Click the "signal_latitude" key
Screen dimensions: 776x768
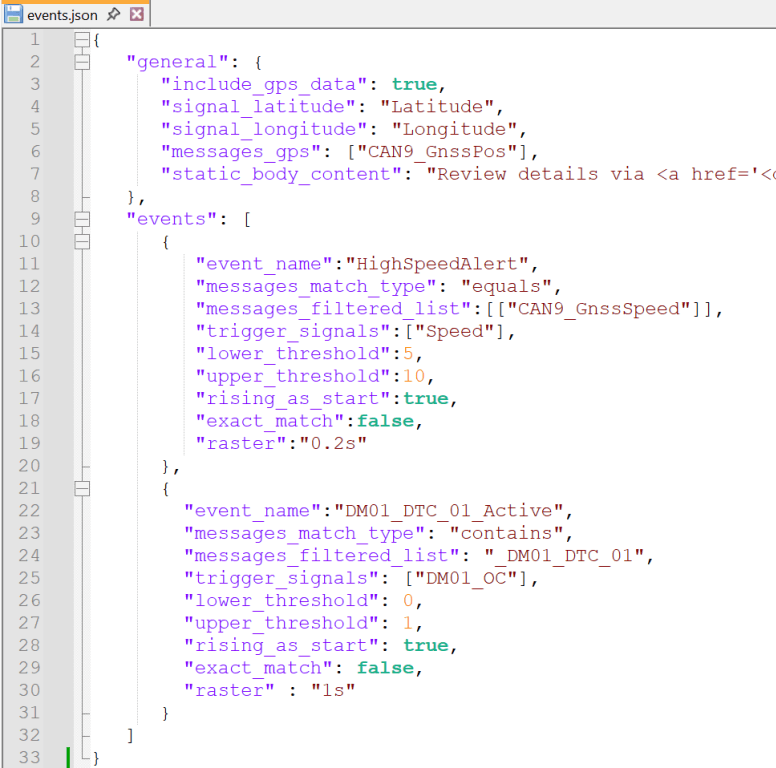(x=258, y=107)
